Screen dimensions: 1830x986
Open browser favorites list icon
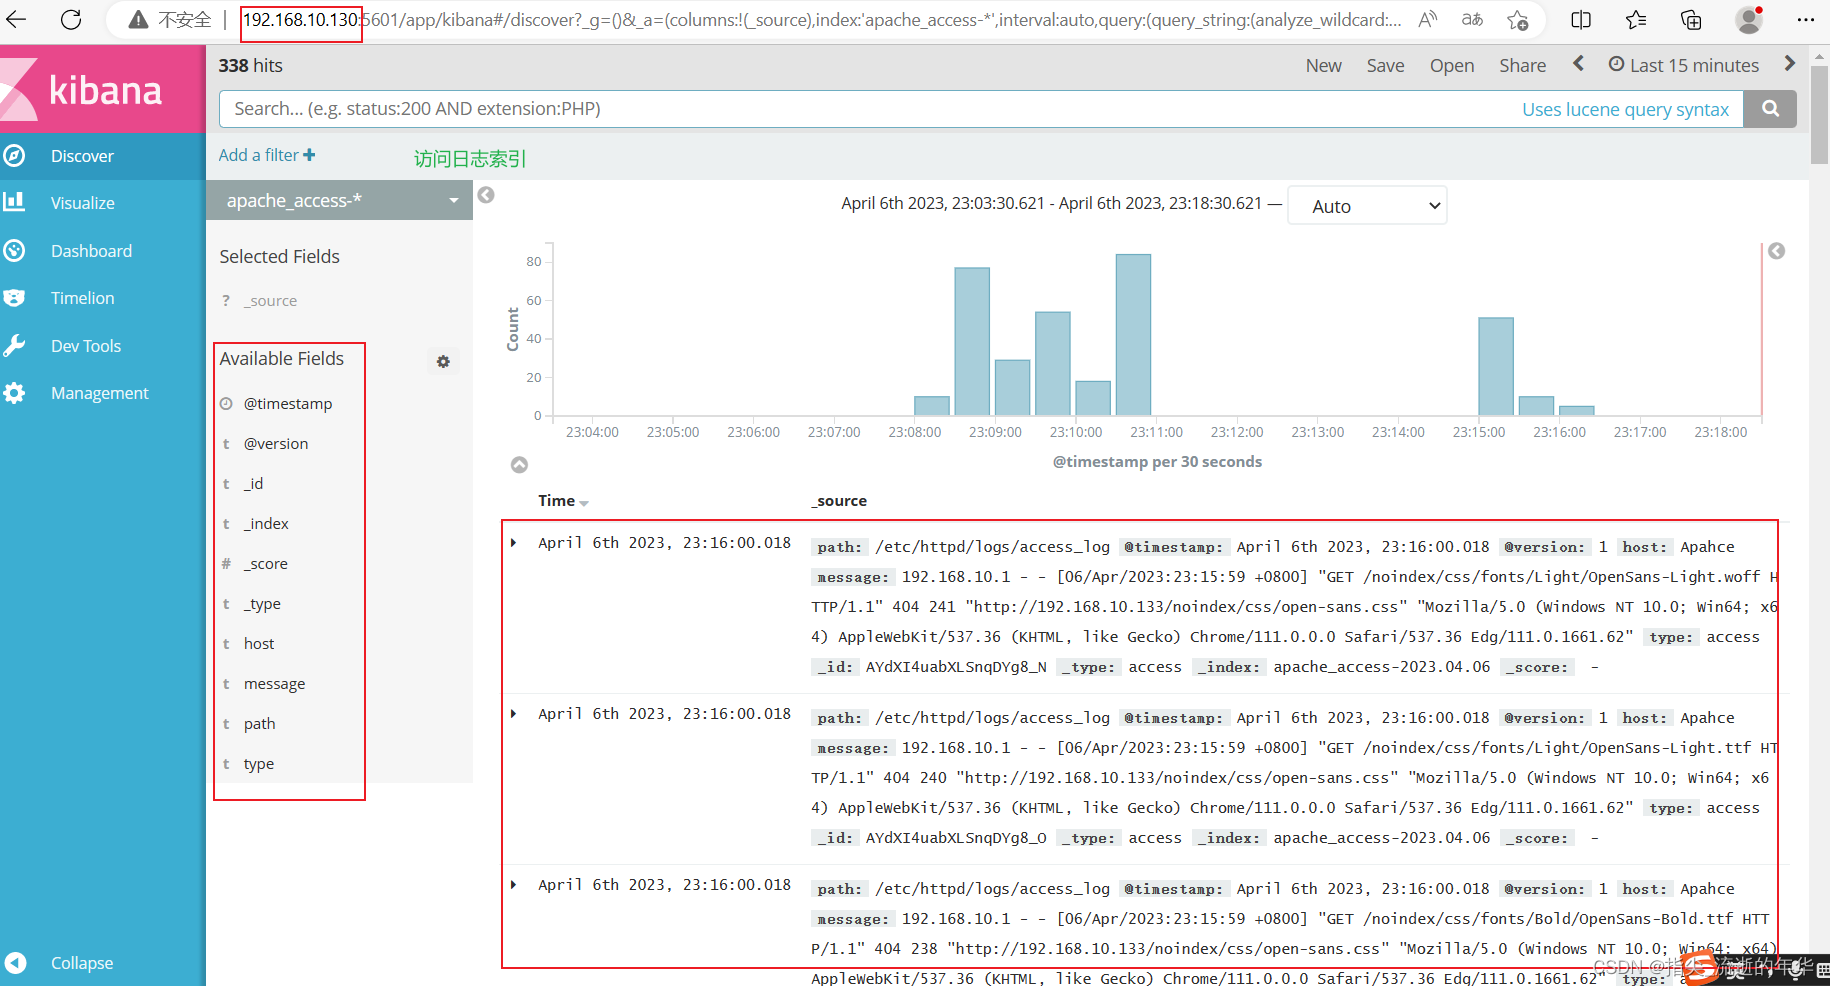1636,20
